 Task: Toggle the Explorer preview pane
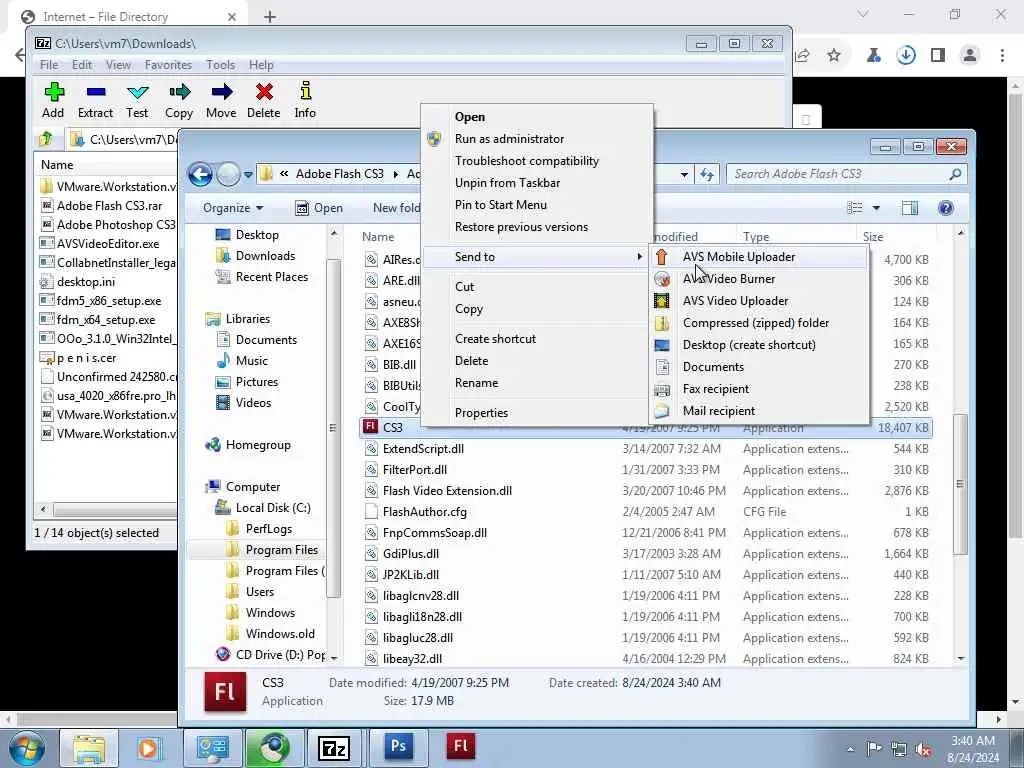(x=910, y=208)
